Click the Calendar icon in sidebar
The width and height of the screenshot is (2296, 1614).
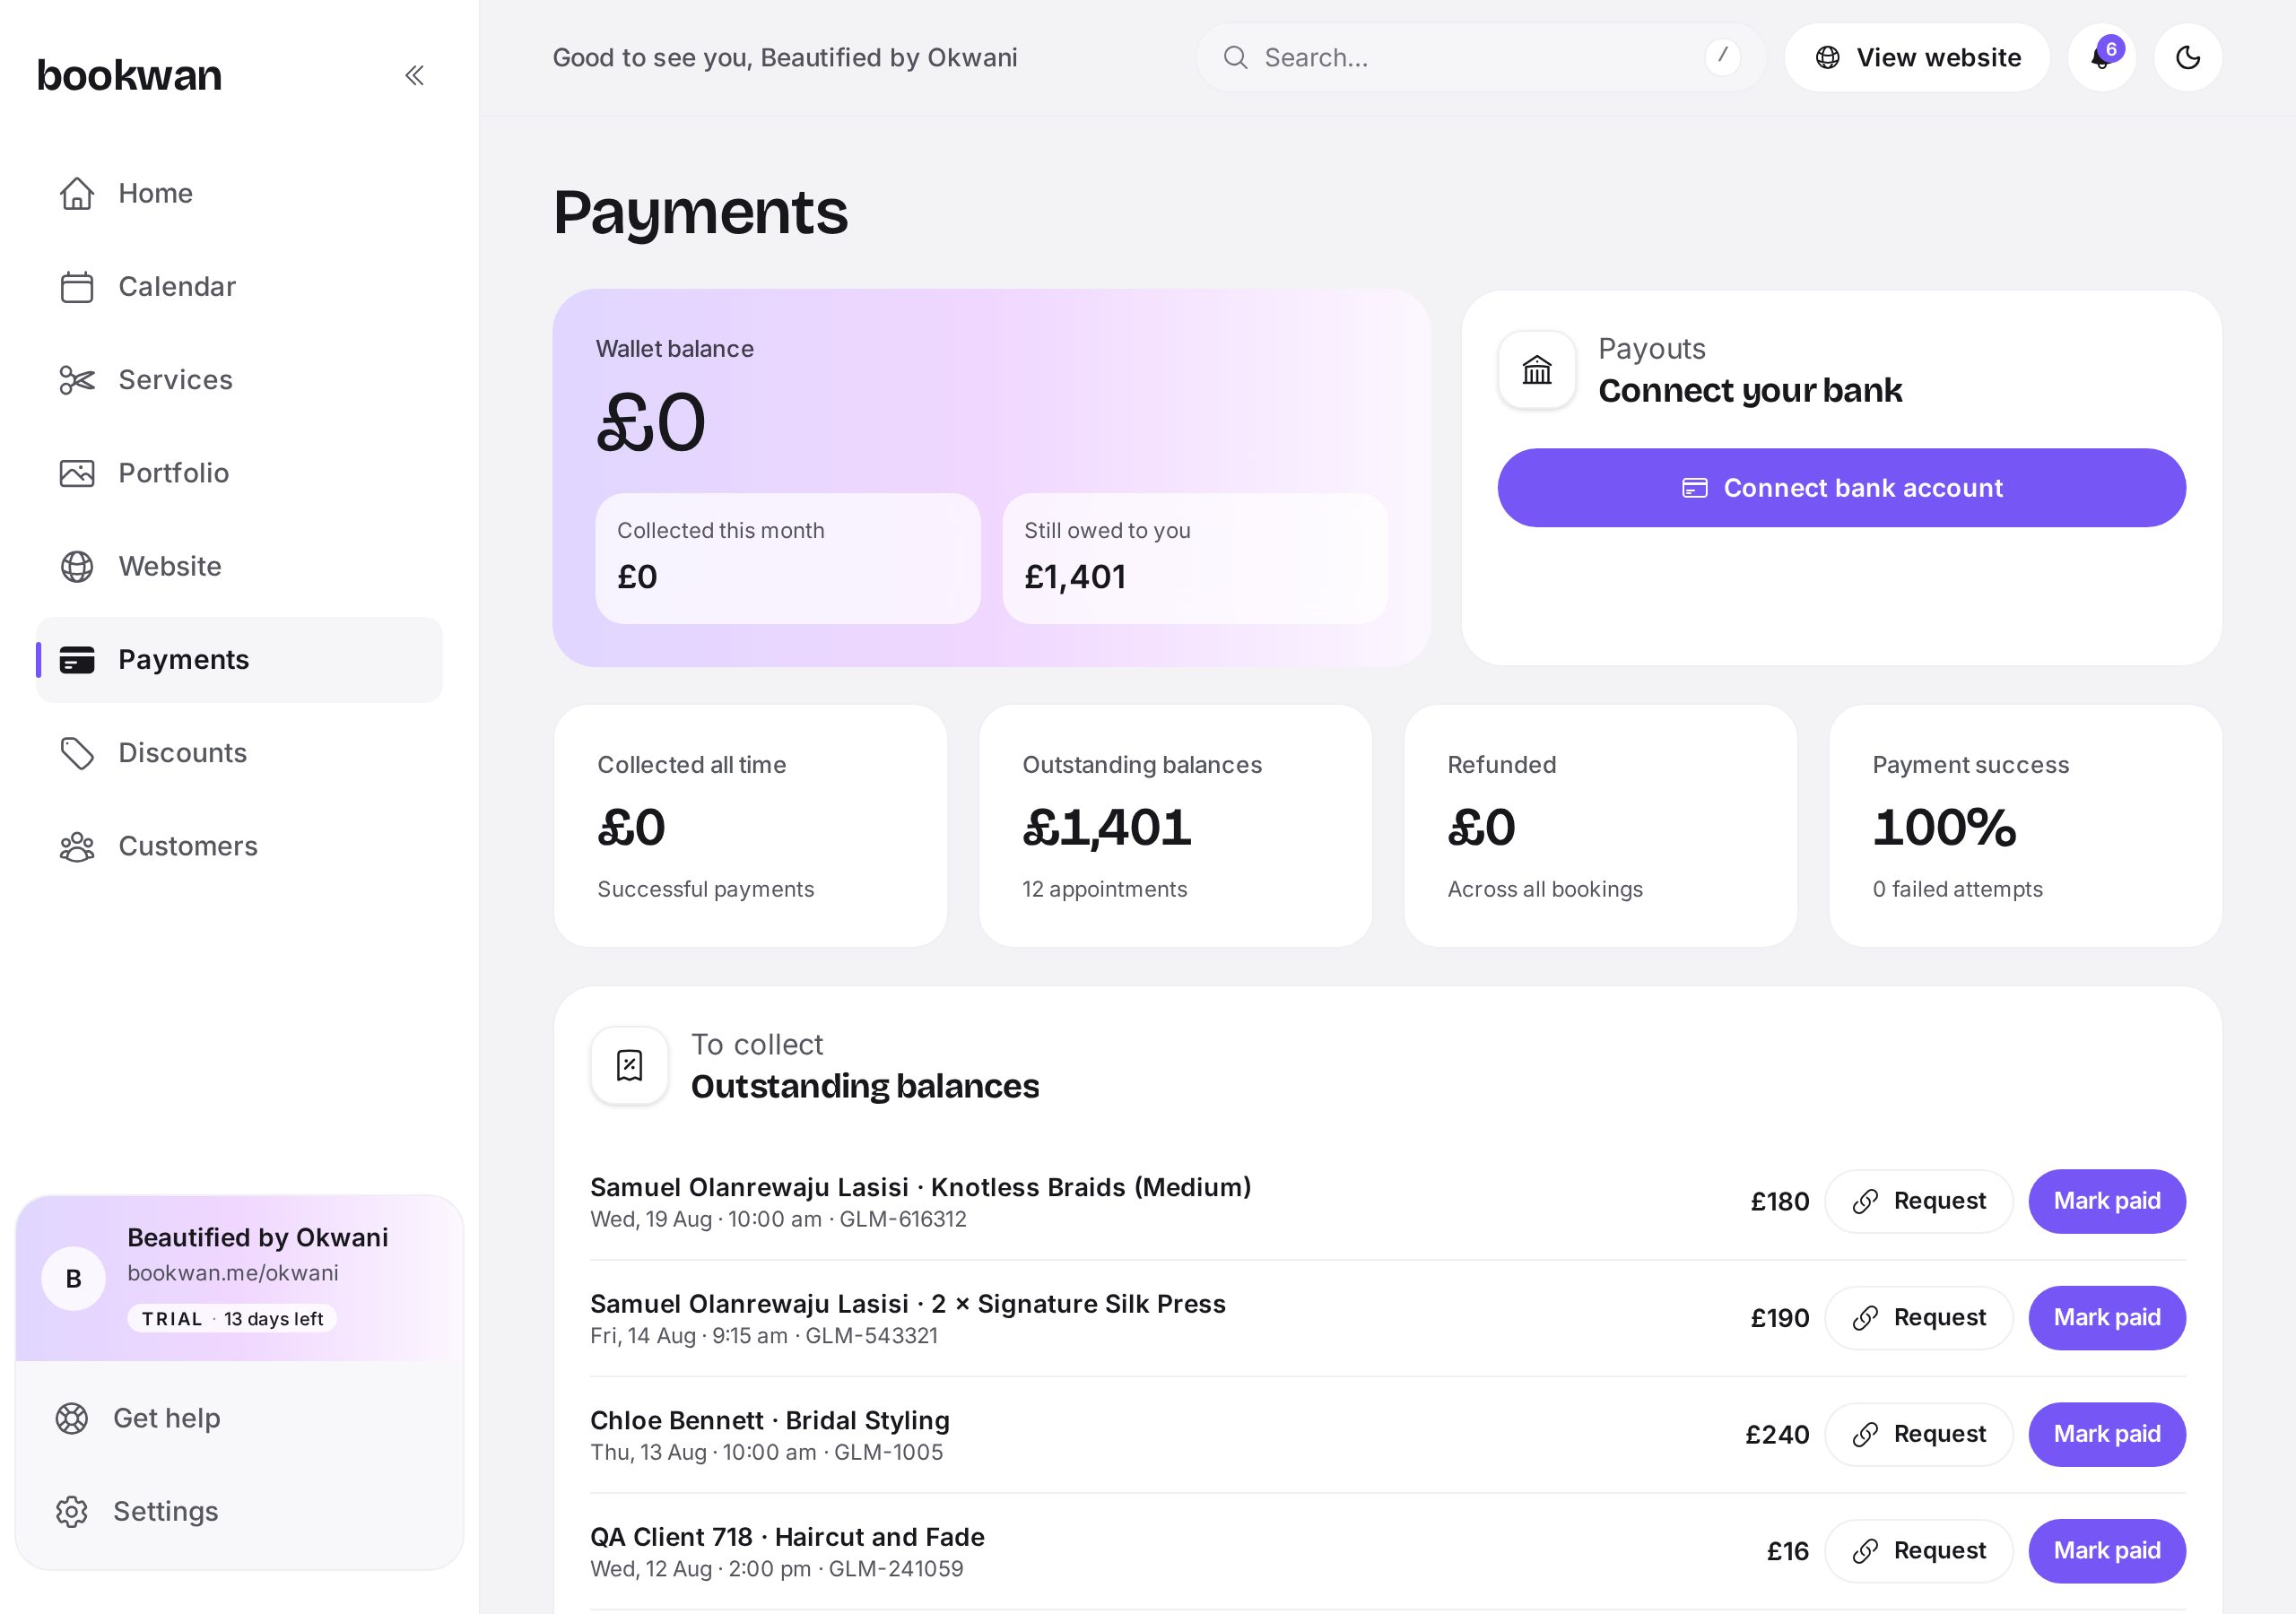pyautogui.click(x=77, y=287)
